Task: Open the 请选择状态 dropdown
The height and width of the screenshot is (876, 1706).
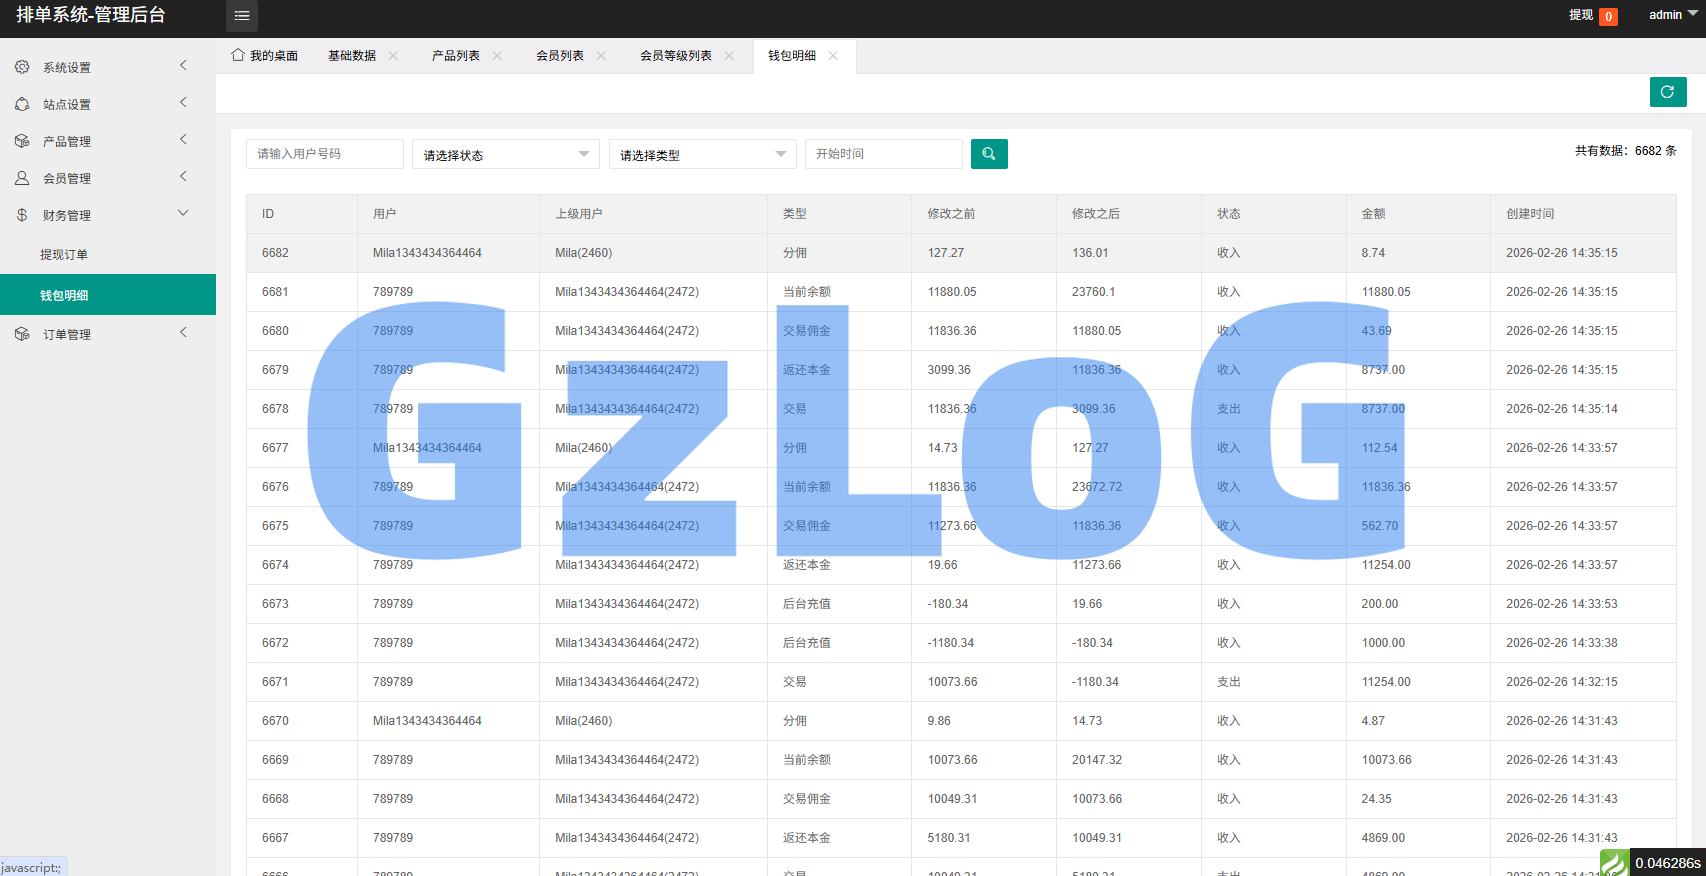Action: click(x=505, y=154)
